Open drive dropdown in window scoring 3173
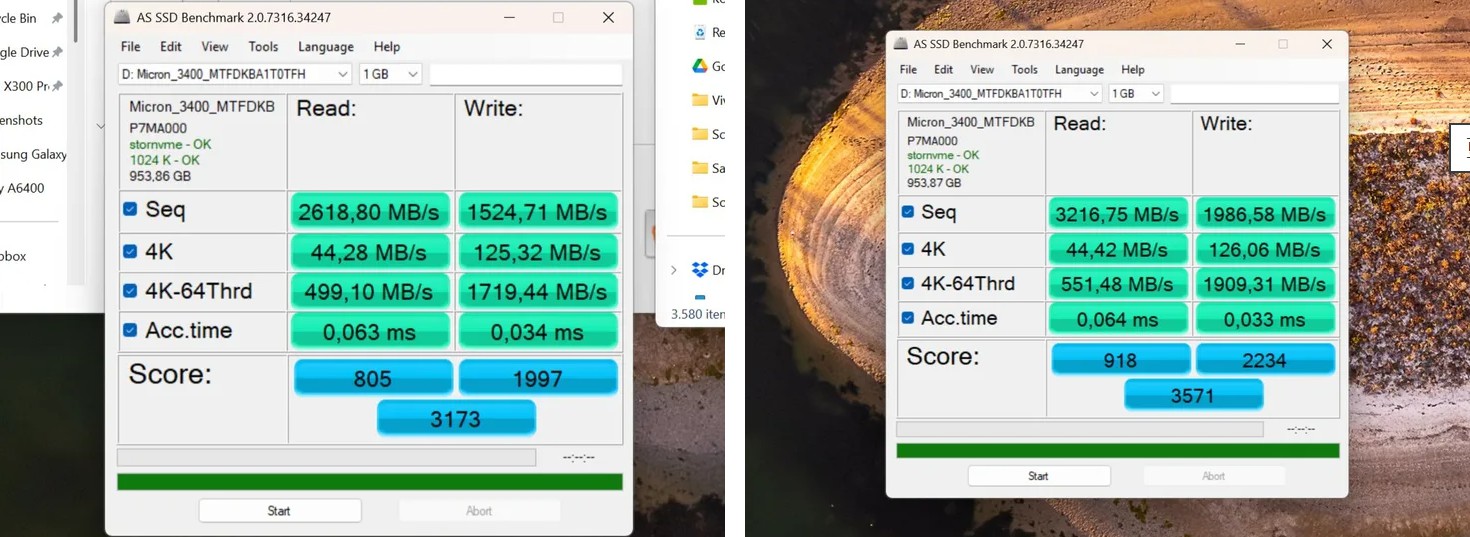This screenshot has width=1470, height=537. point(235,74)
